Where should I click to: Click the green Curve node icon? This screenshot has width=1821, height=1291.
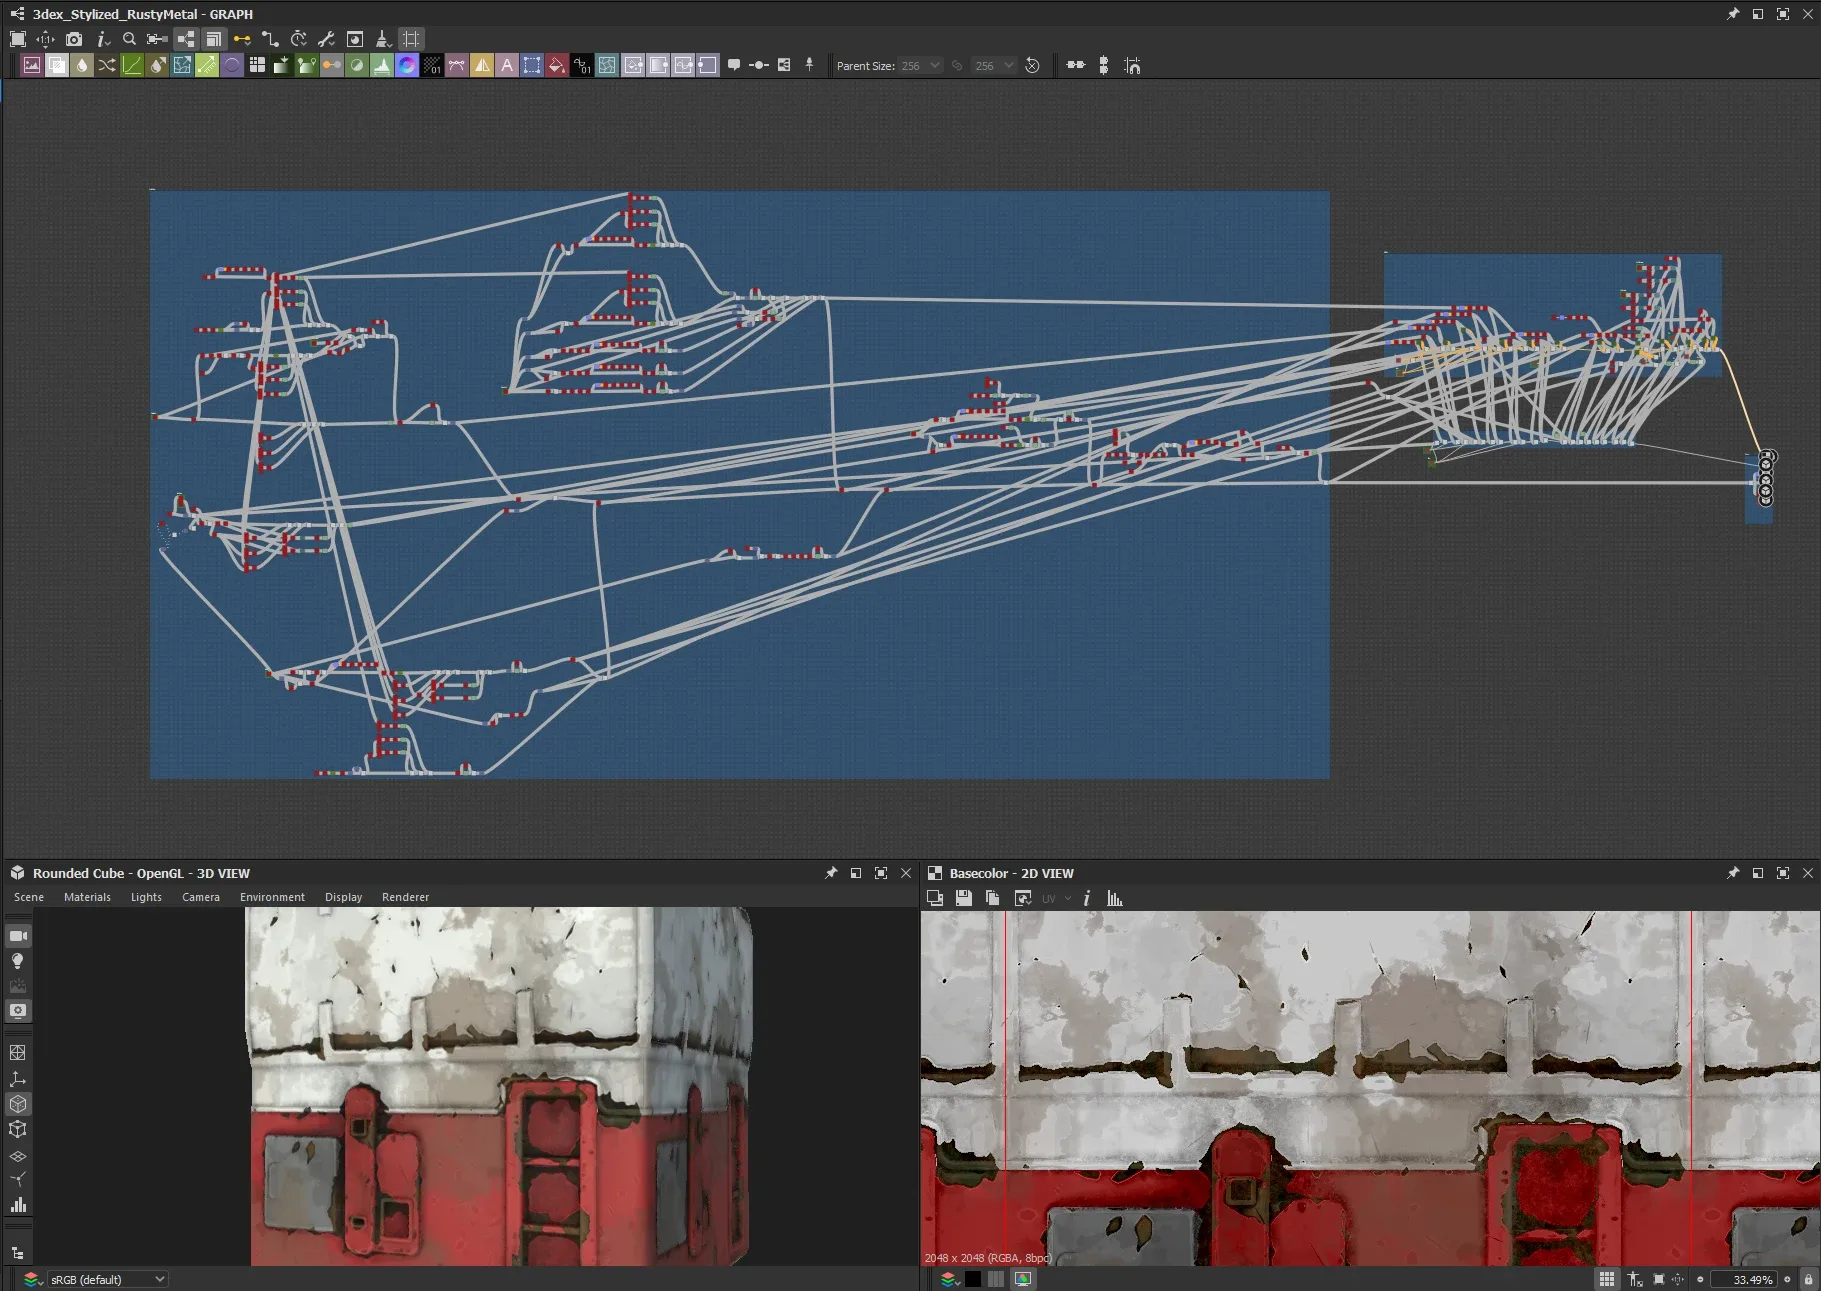(132, 66)
